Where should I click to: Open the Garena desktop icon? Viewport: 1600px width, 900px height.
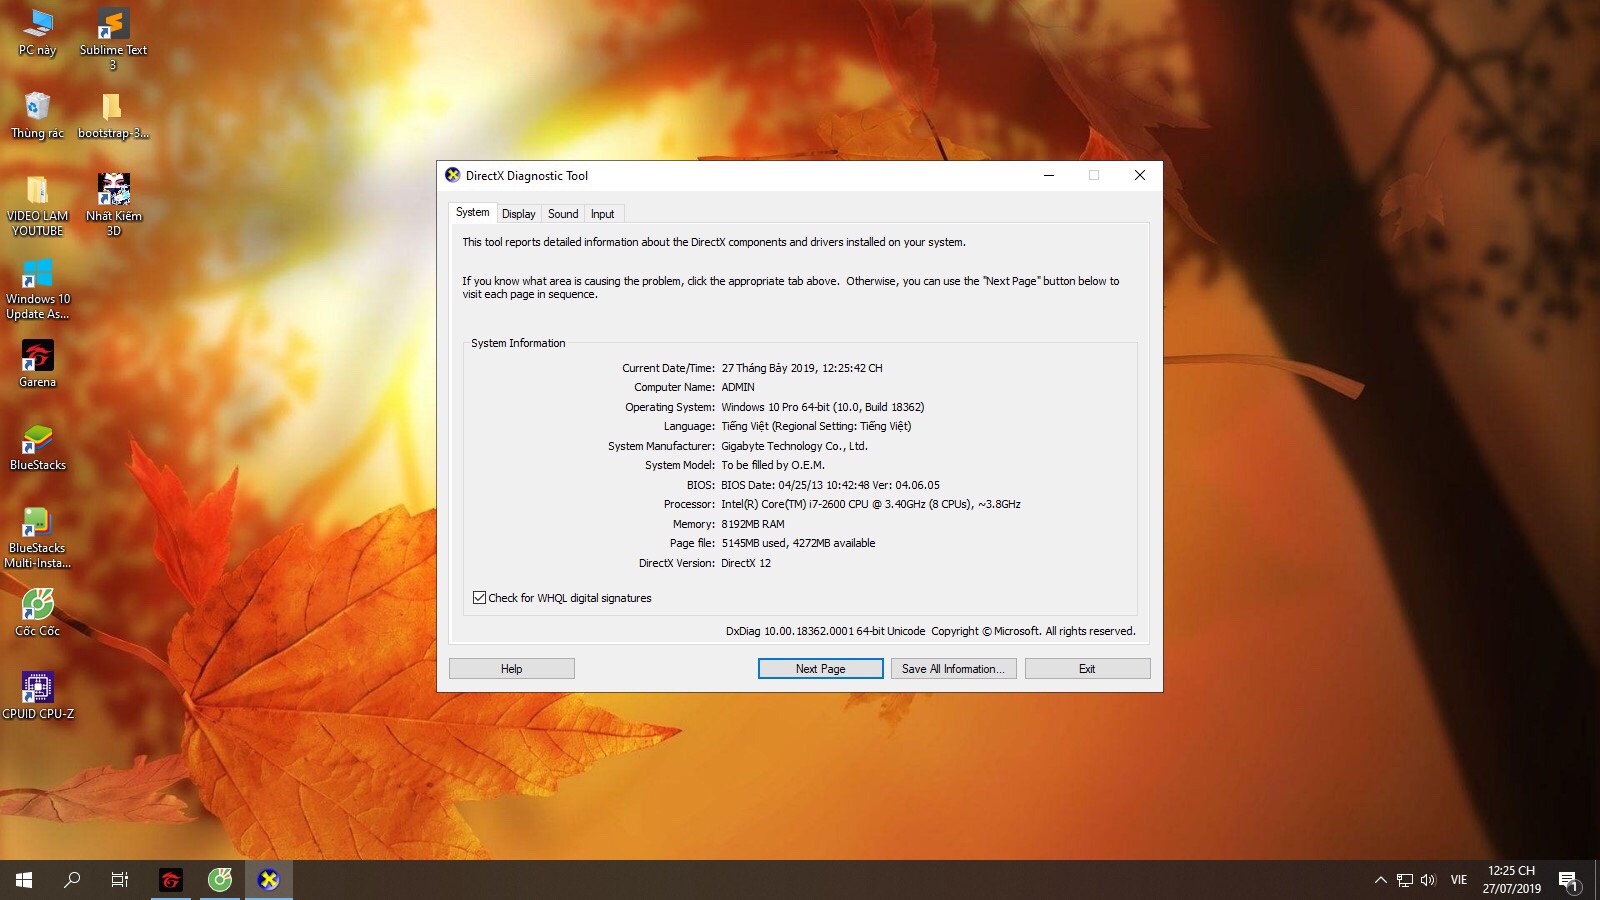pos(38,357)
